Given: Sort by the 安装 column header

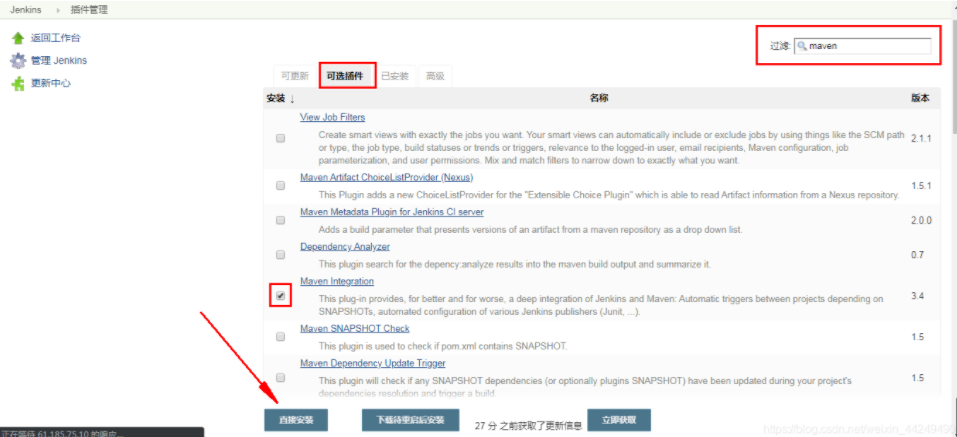Looking at the screenshot, I should click(x=280, y=98).
